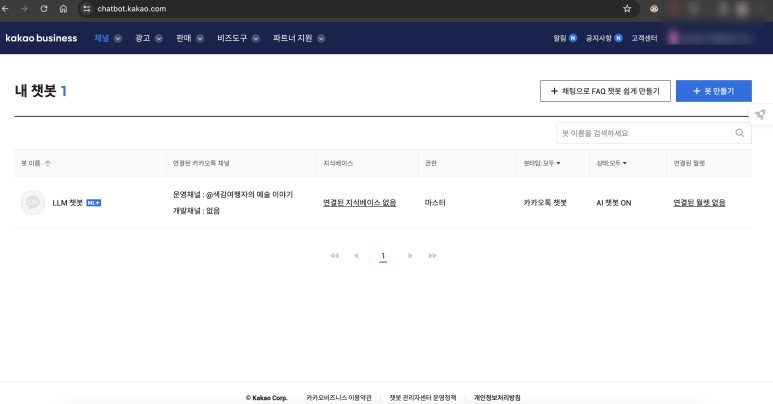Bookmark this page with the star icon
This screenshot has height=404, width=773.
(627, 8)
